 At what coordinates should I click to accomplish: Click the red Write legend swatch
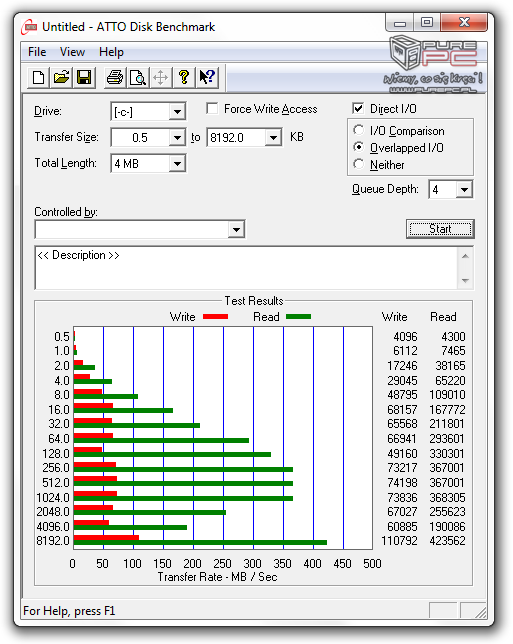point(215,316)
